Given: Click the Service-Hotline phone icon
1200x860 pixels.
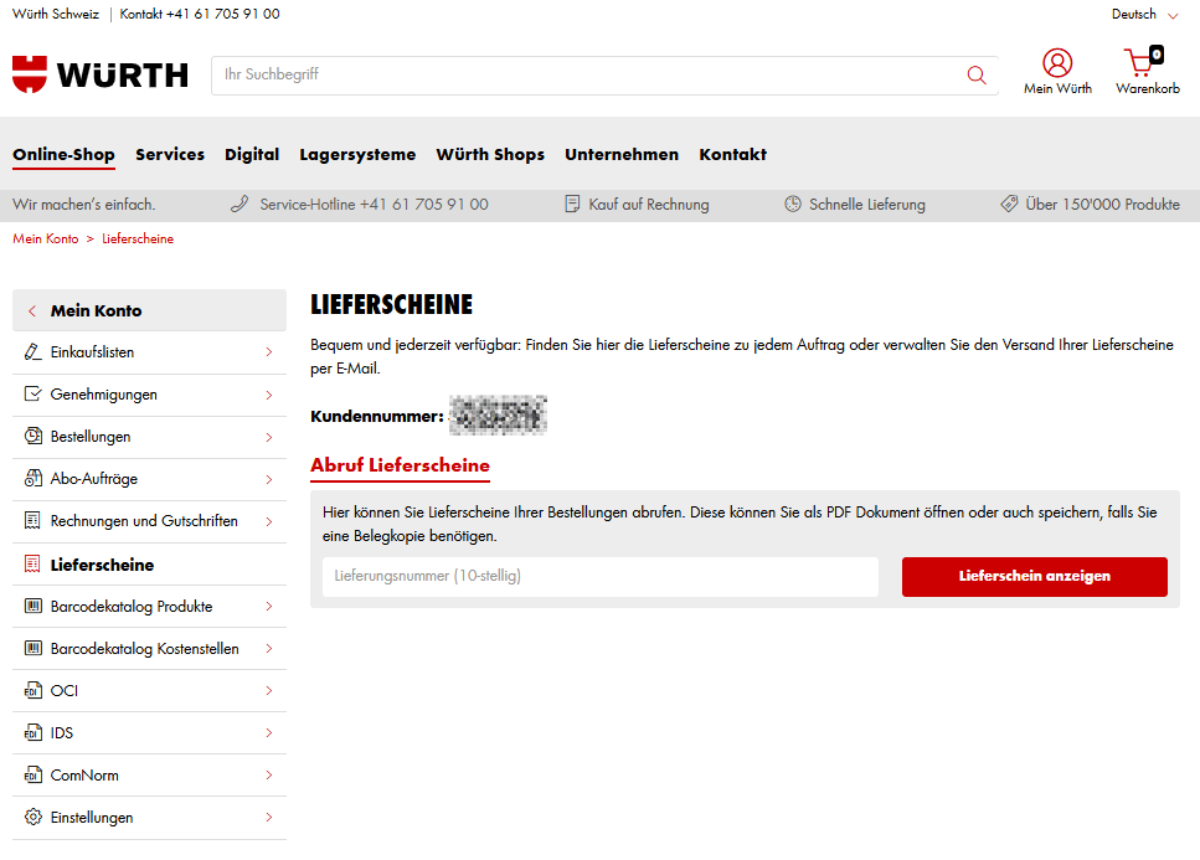Looking at the screenshot, I should click(x=239, y=204).
